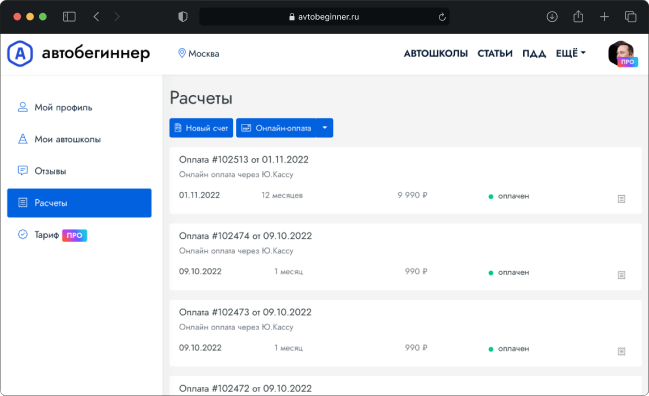Select оплачен status of payment #102474
The height and width of the screenshot is (396, 649).
tap(509, 272)
